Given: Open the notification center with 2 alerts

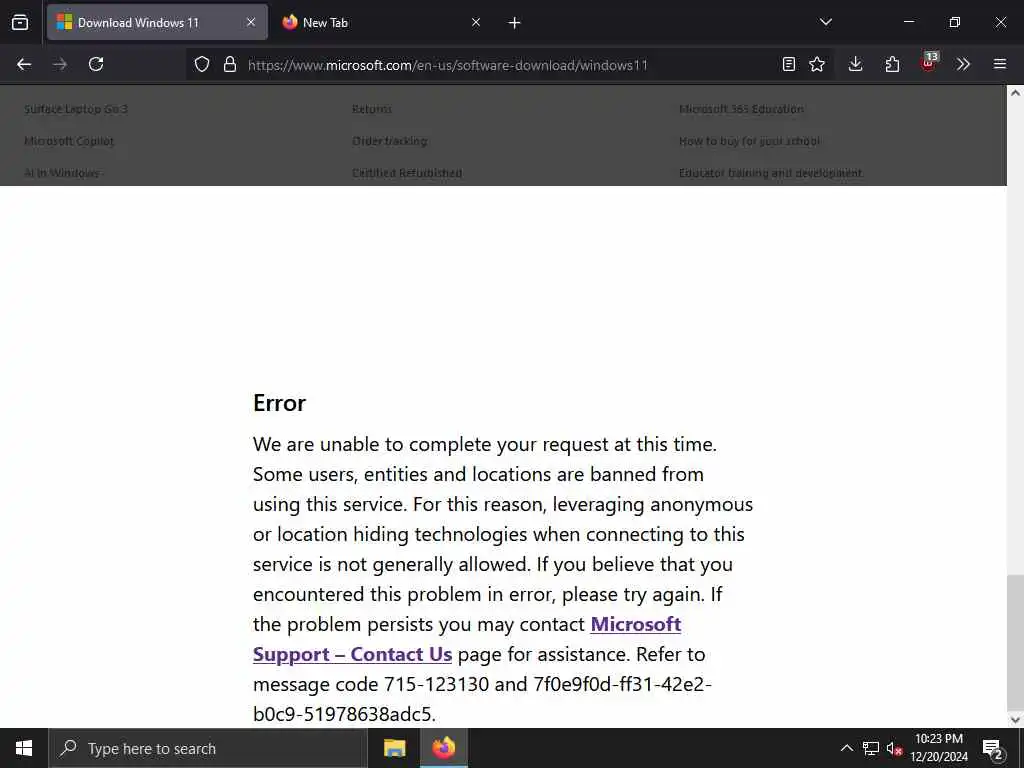Looking at the screenshot, I should [x=992, y=748].
